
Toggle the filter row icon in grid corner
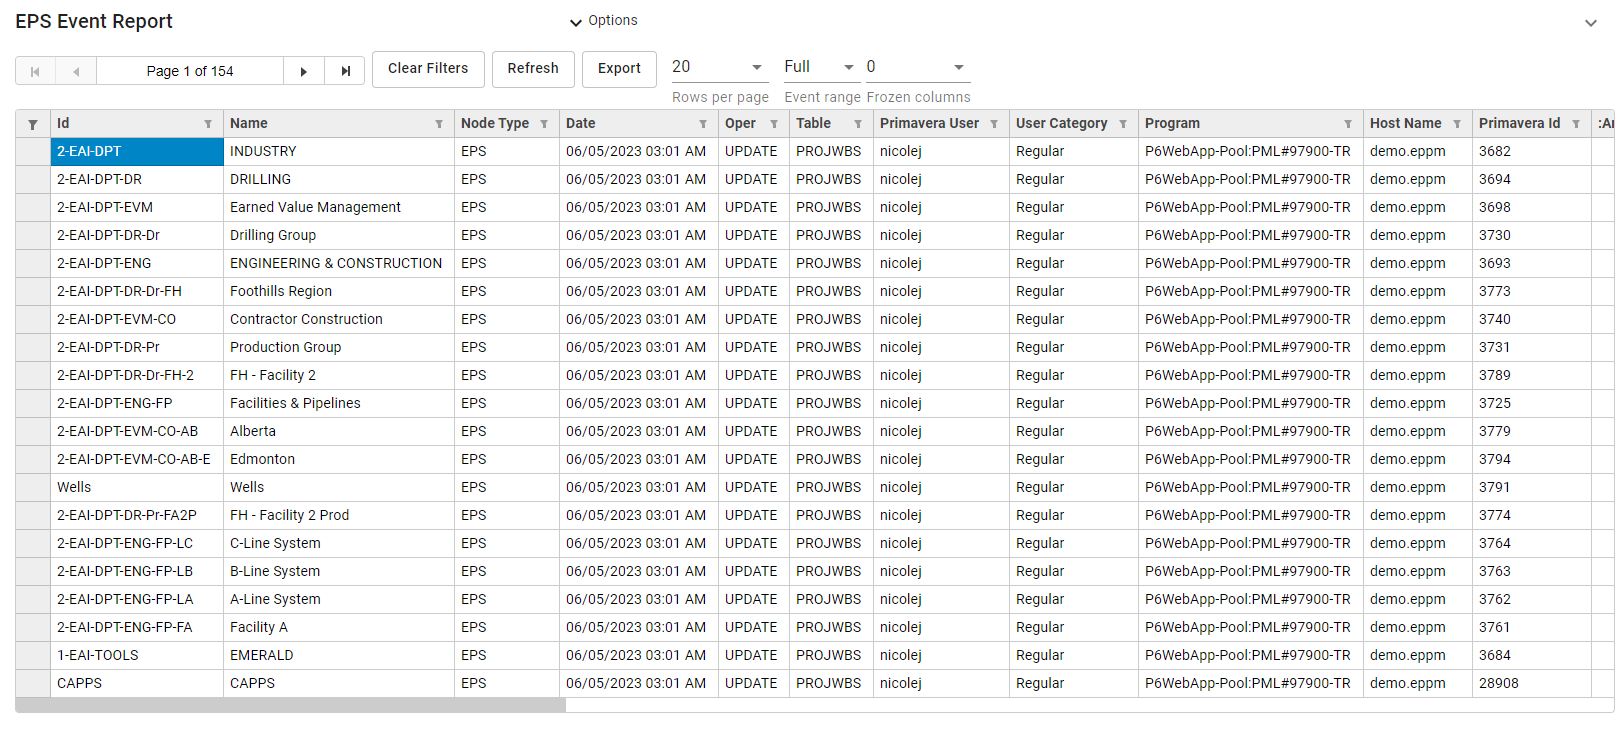pyautogui.click(x=33, y=124)
